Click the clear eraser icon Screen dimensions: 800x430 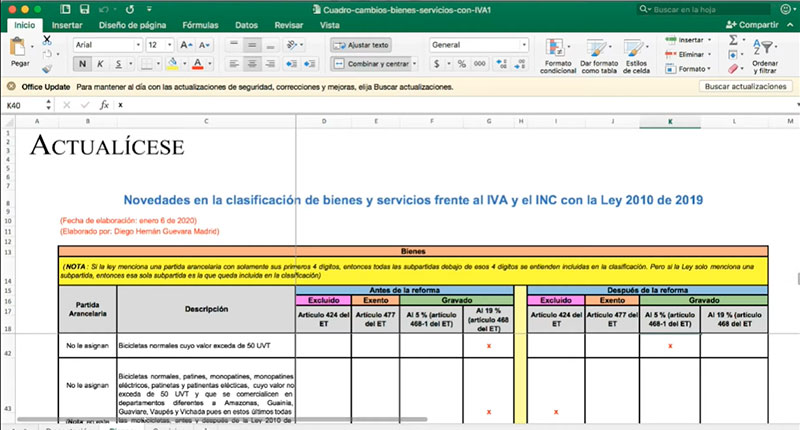733,69
